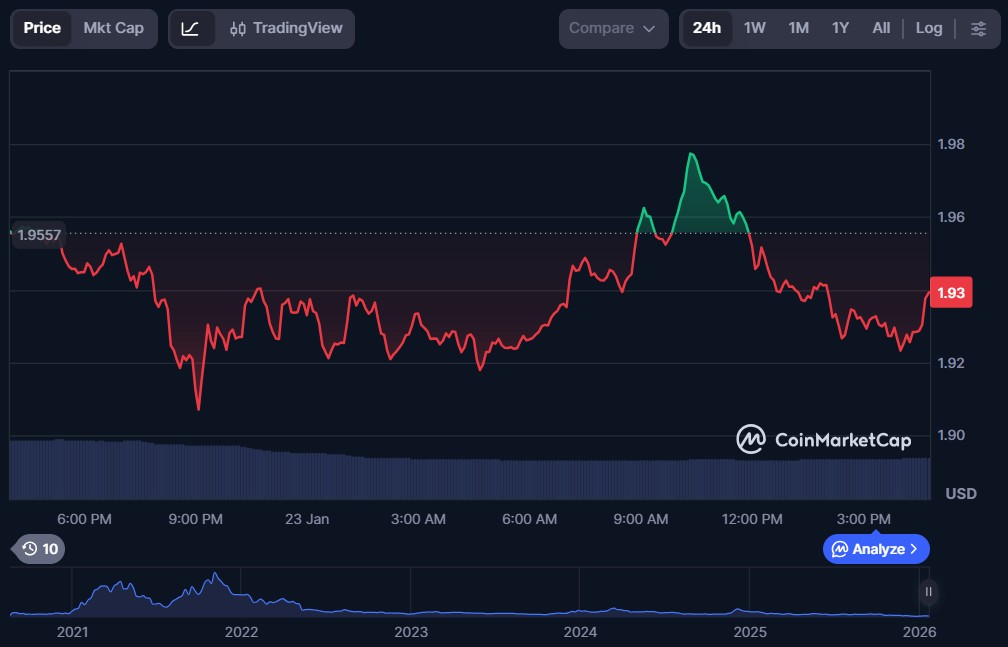Toggle the Mkt Cap view

click(x=113, y=28)
